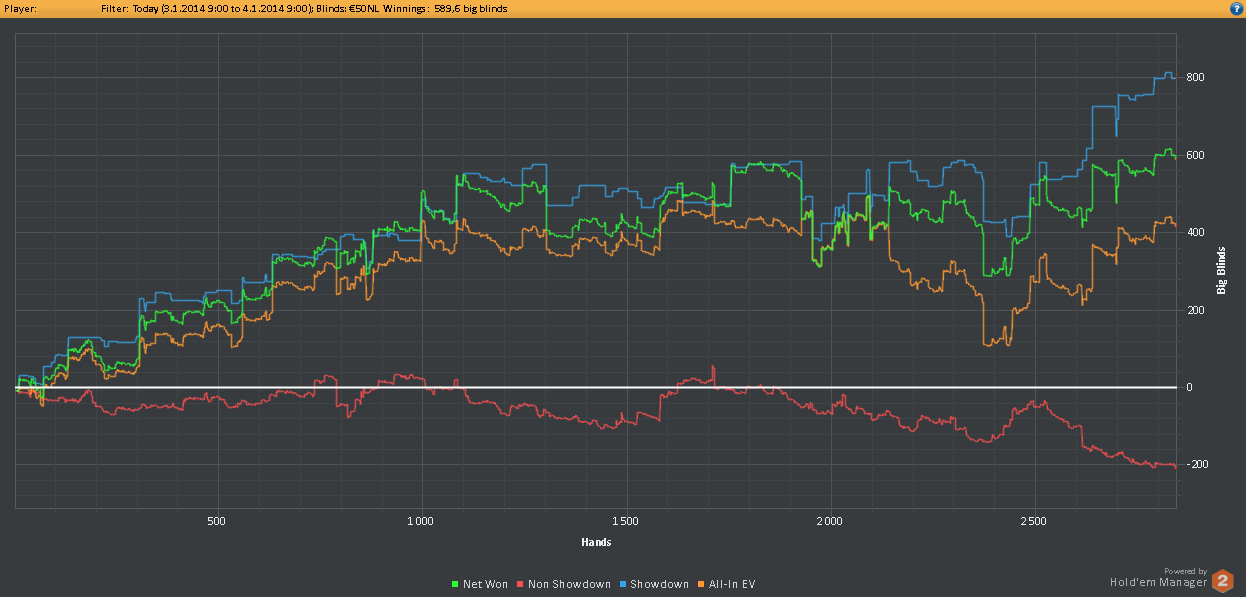This screenshot has height=597, width=1246.
Task: Click the 1 000 tick label on x-axis
Action: coord(421,522)
